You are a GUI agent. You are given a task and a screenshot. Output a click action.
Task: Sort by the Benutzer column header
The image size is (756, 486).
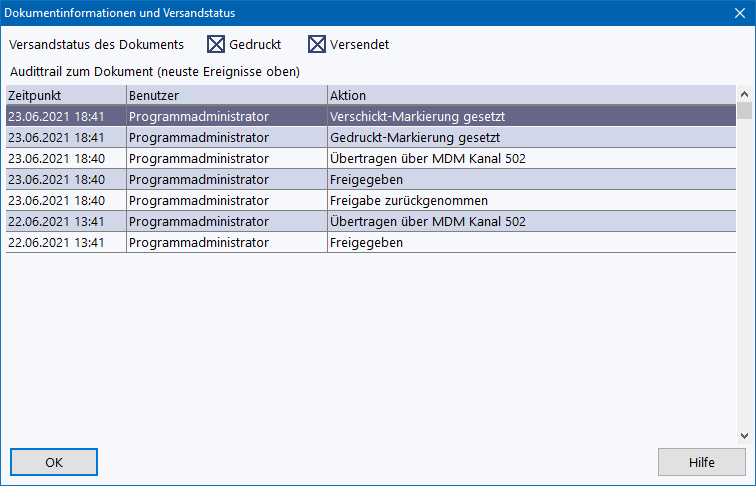click(x=226, y=95)
